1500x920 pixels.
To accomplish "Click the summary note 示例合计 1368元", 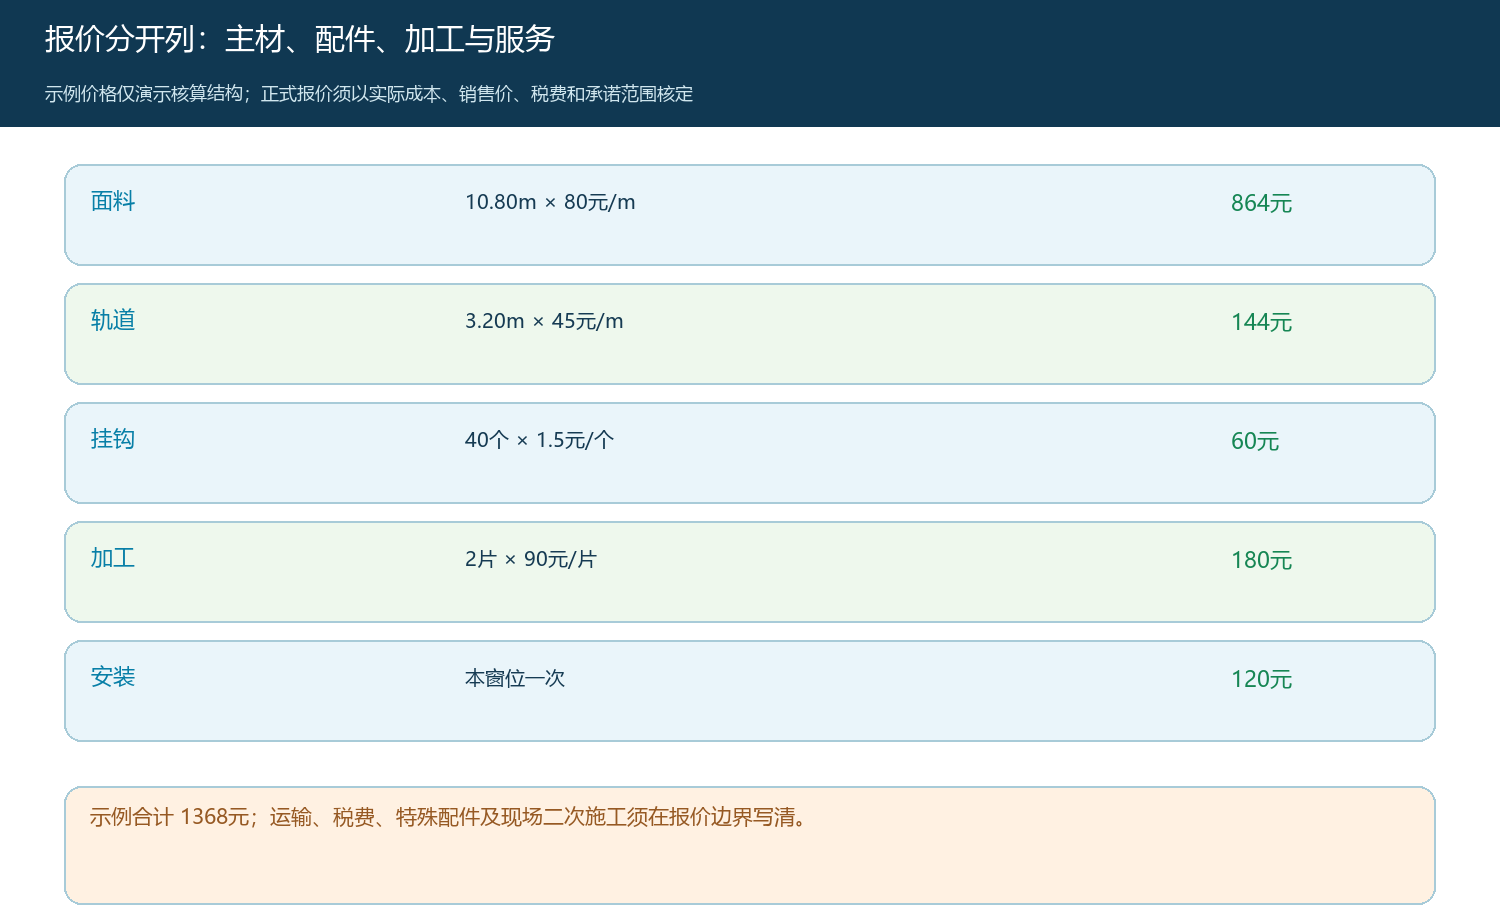I will (449, 817).
